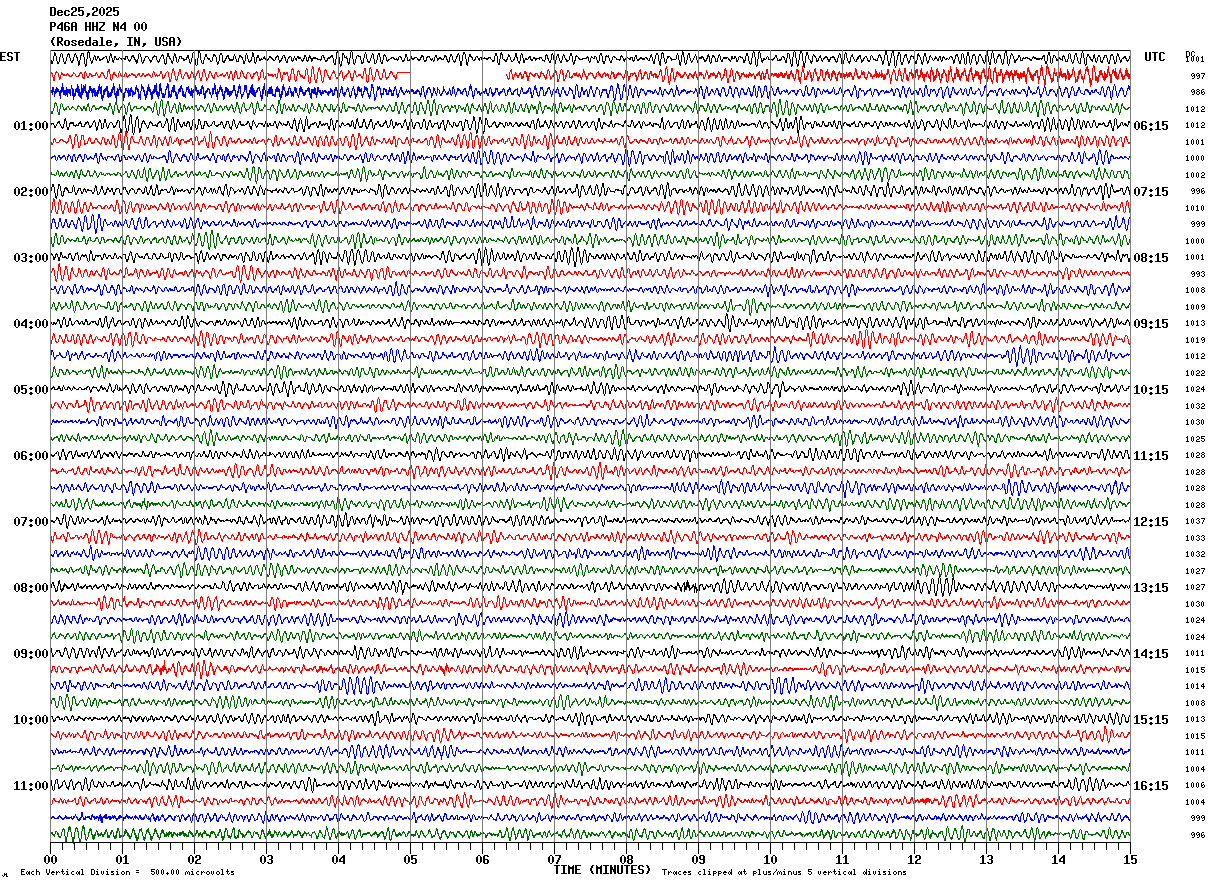Click the 10:15 UTC time label
Image resolution: width=1210 pixels, height=886 pixels.
(1151, 390)
